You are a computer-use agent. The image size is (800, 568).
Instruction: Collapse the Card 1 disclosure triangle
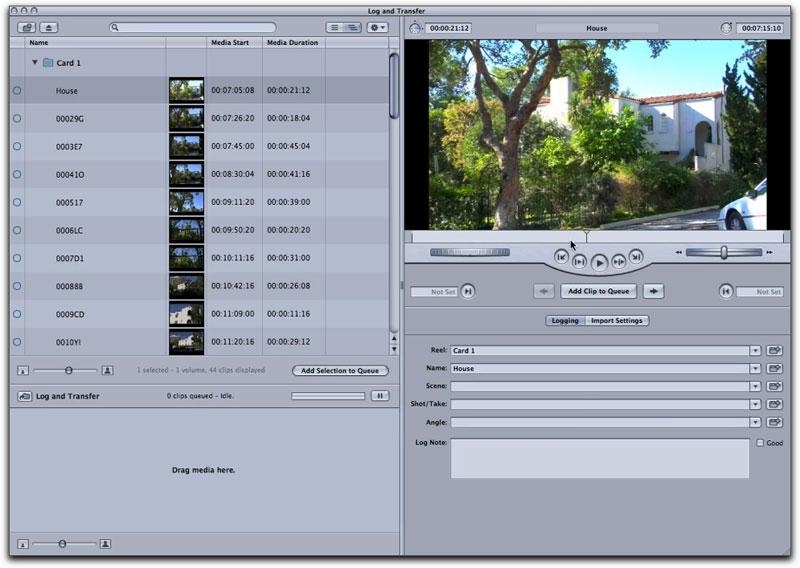pos(35,62)
